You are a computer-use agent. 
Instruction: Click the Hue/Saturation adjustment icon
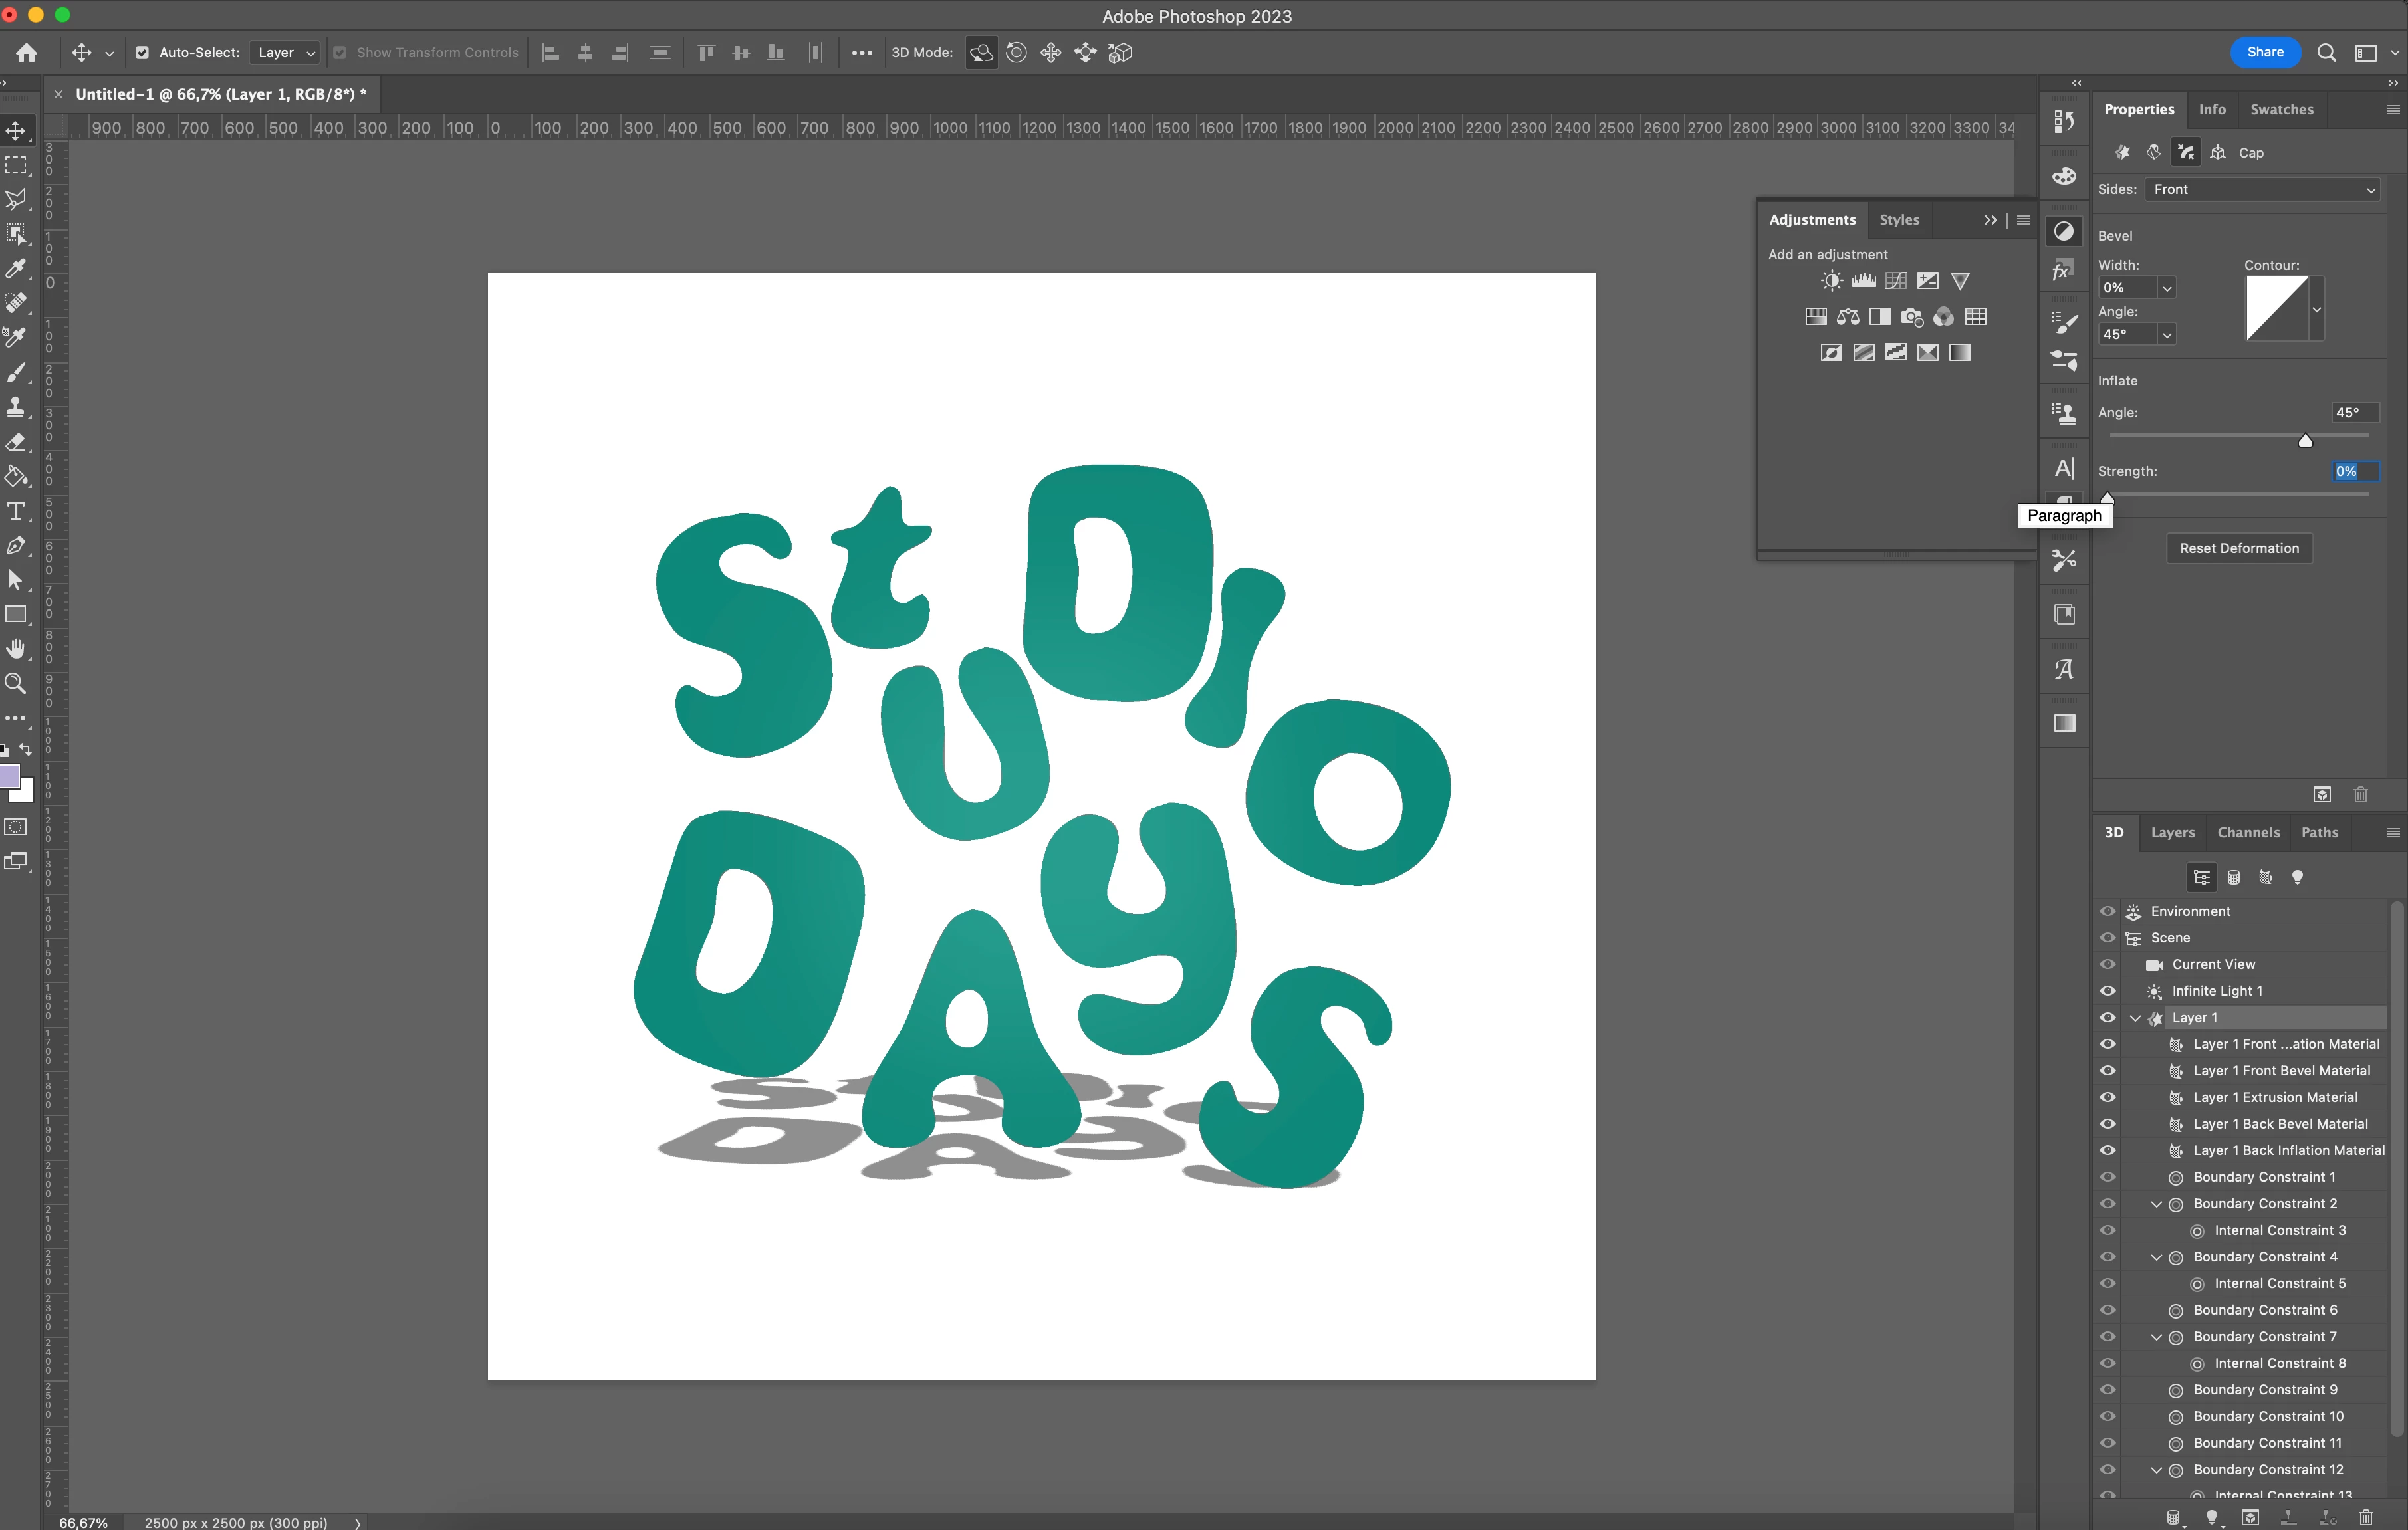1816,317
